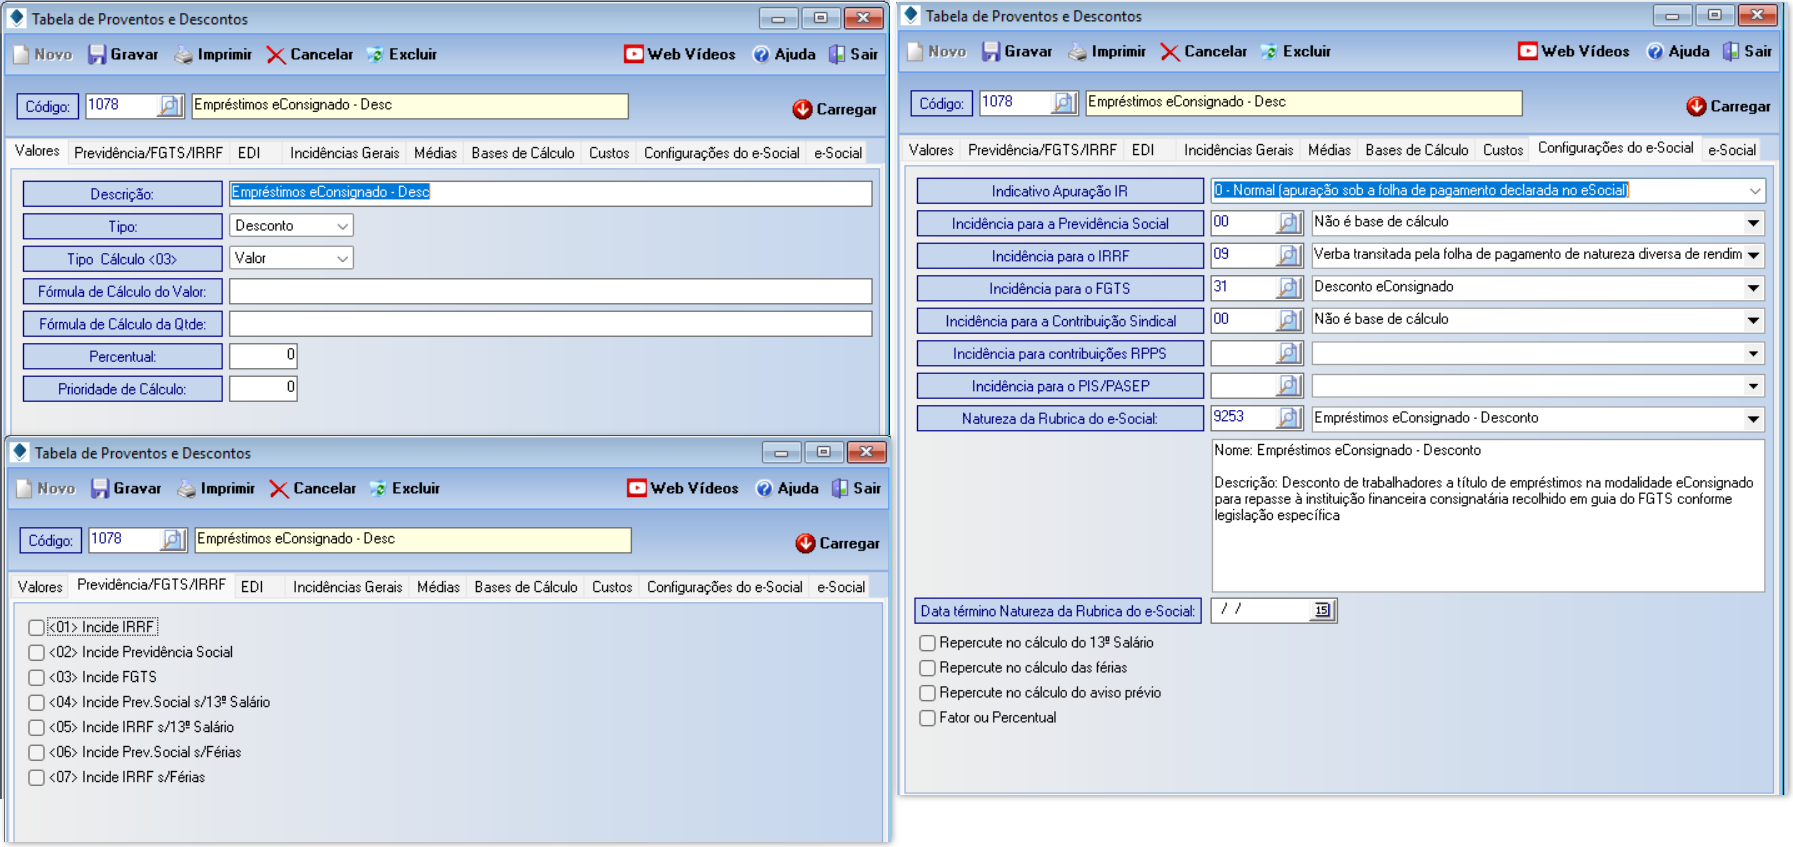Screen dimensions: 1793x847
Task: Tick Repercute no cálculo das férias
Action: [928, 668]
